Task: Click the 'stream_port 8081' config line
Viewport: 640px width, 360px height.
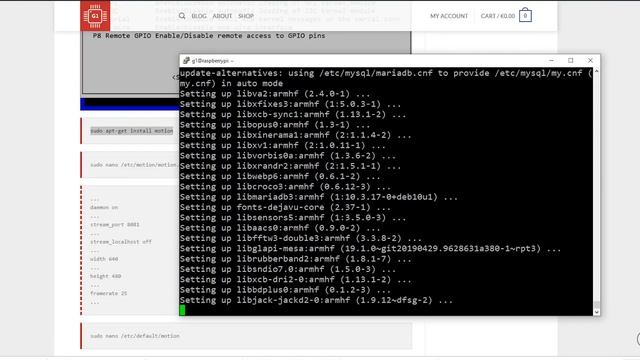Action: pyautogui.click(x=115, y=224)
